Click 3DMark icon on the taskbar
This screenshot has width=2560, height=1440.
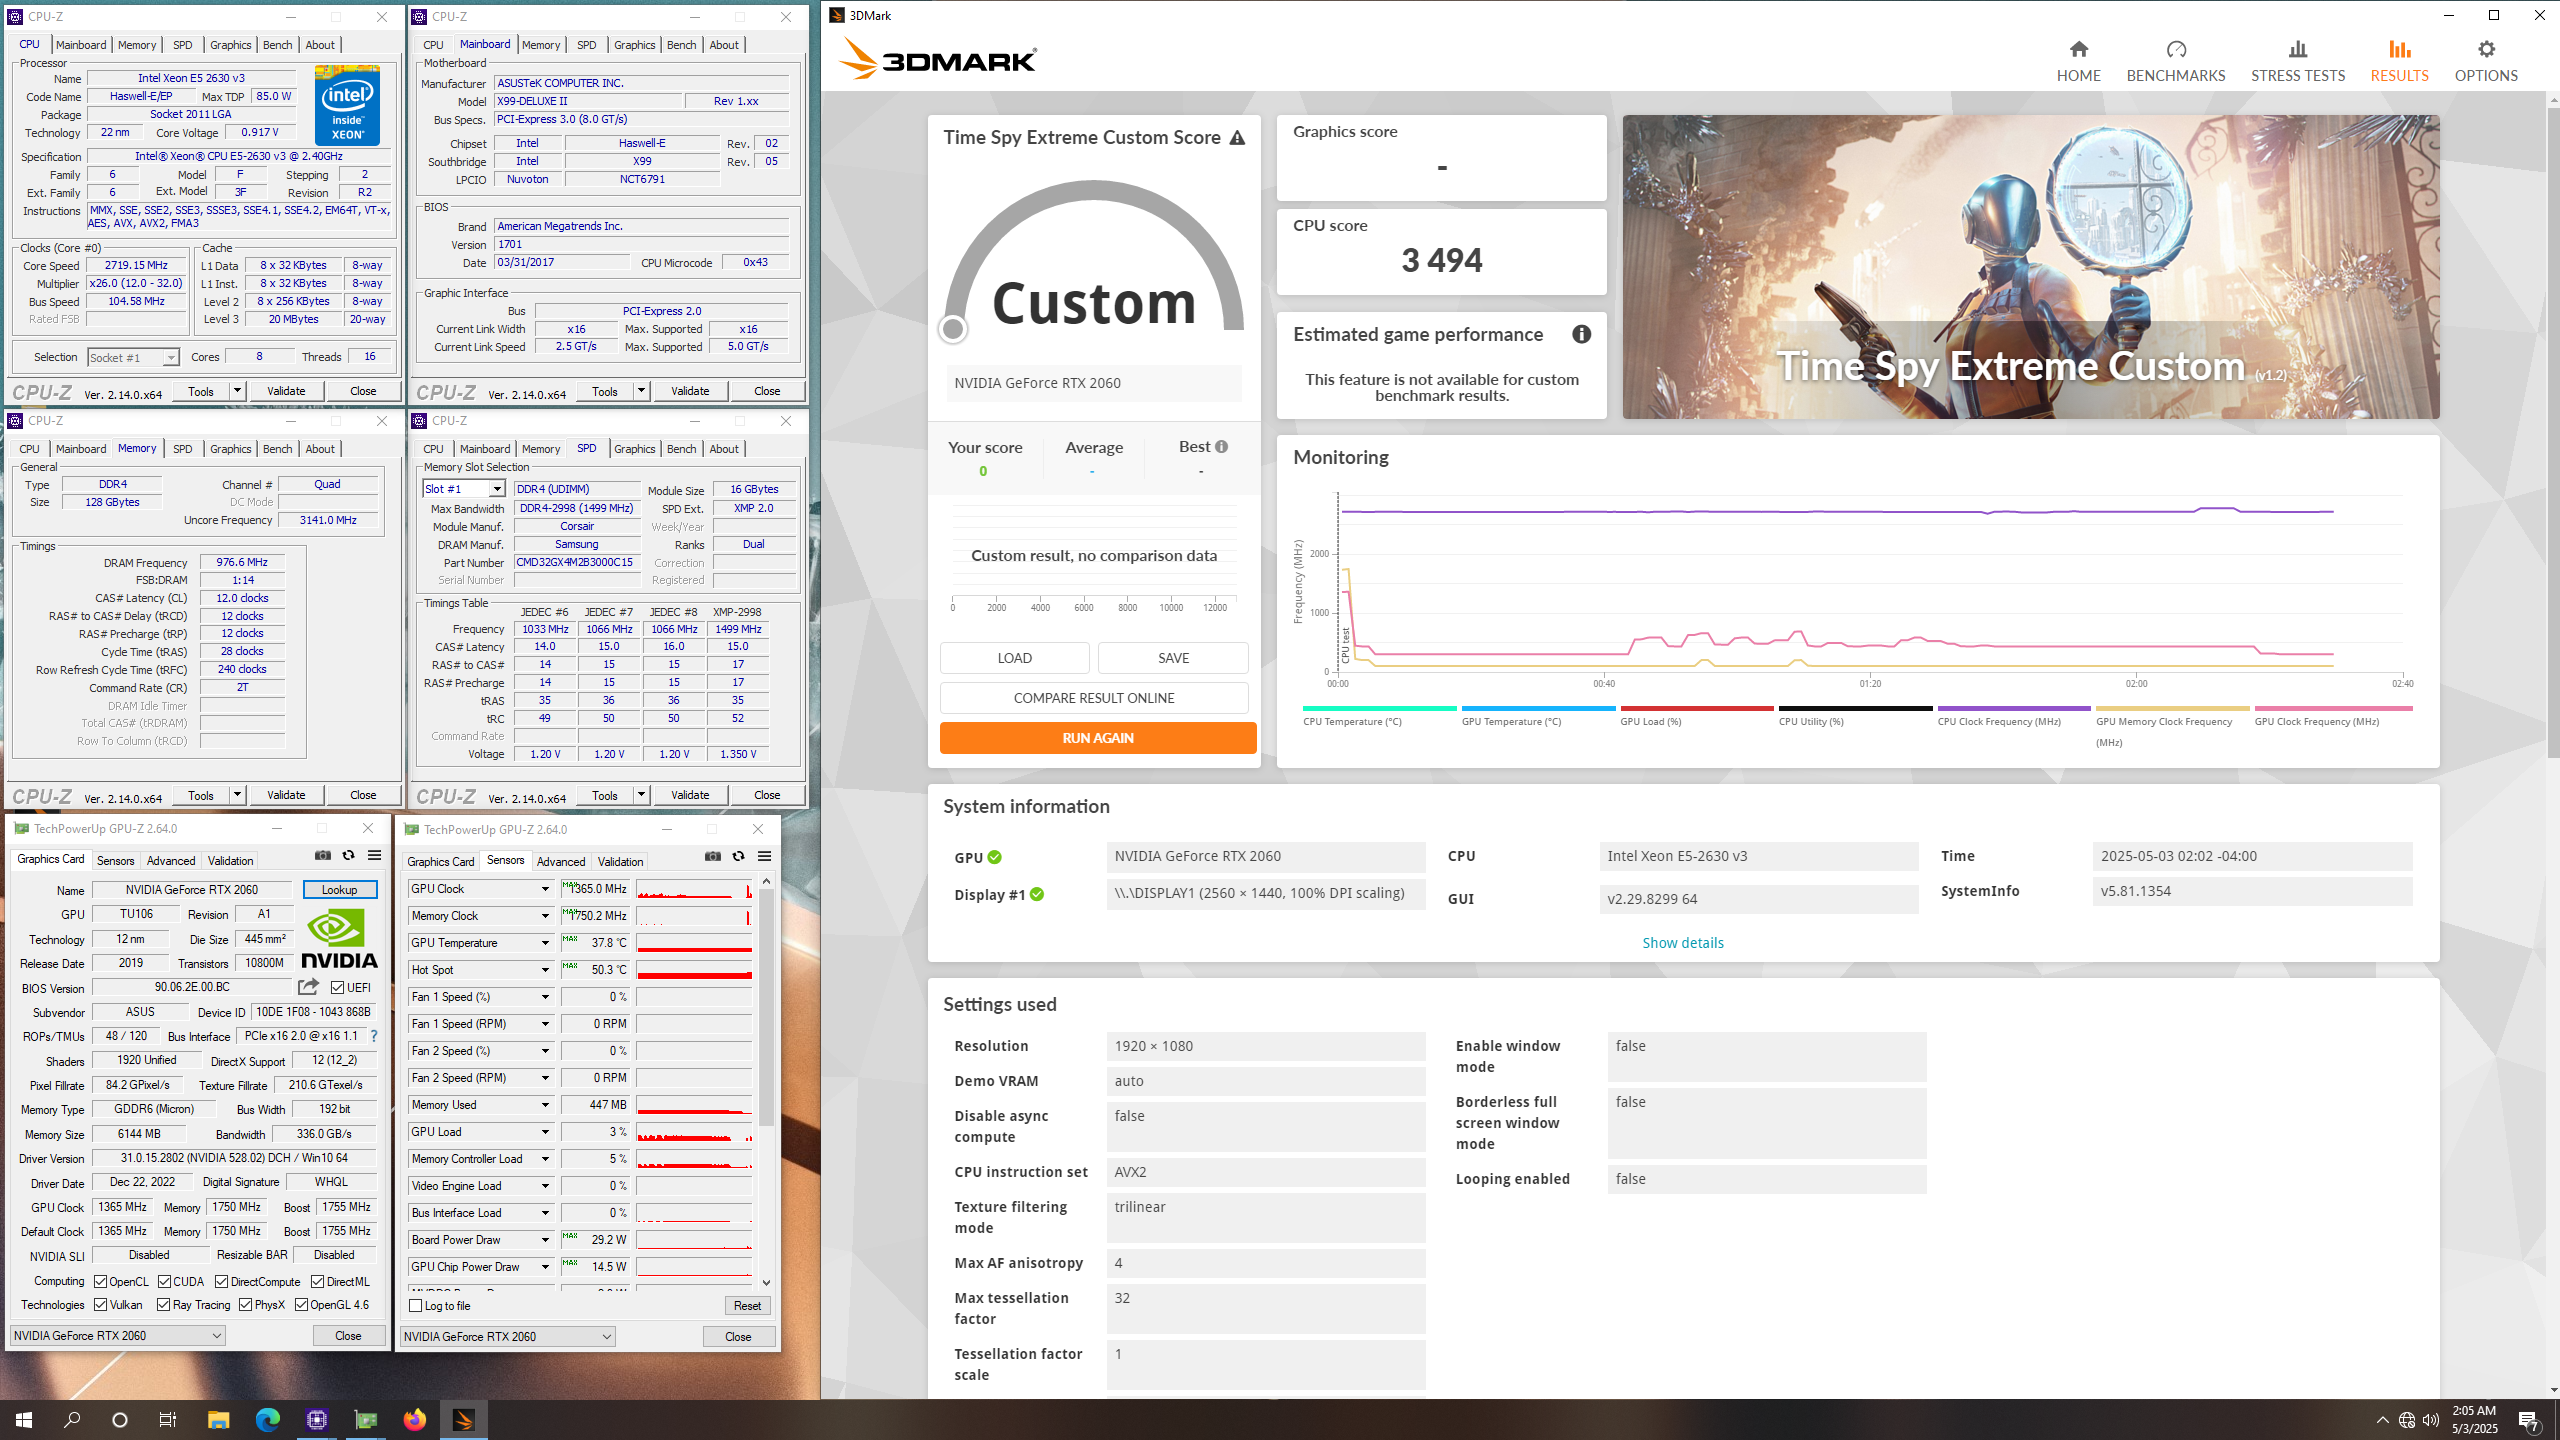click(463, 1419)
